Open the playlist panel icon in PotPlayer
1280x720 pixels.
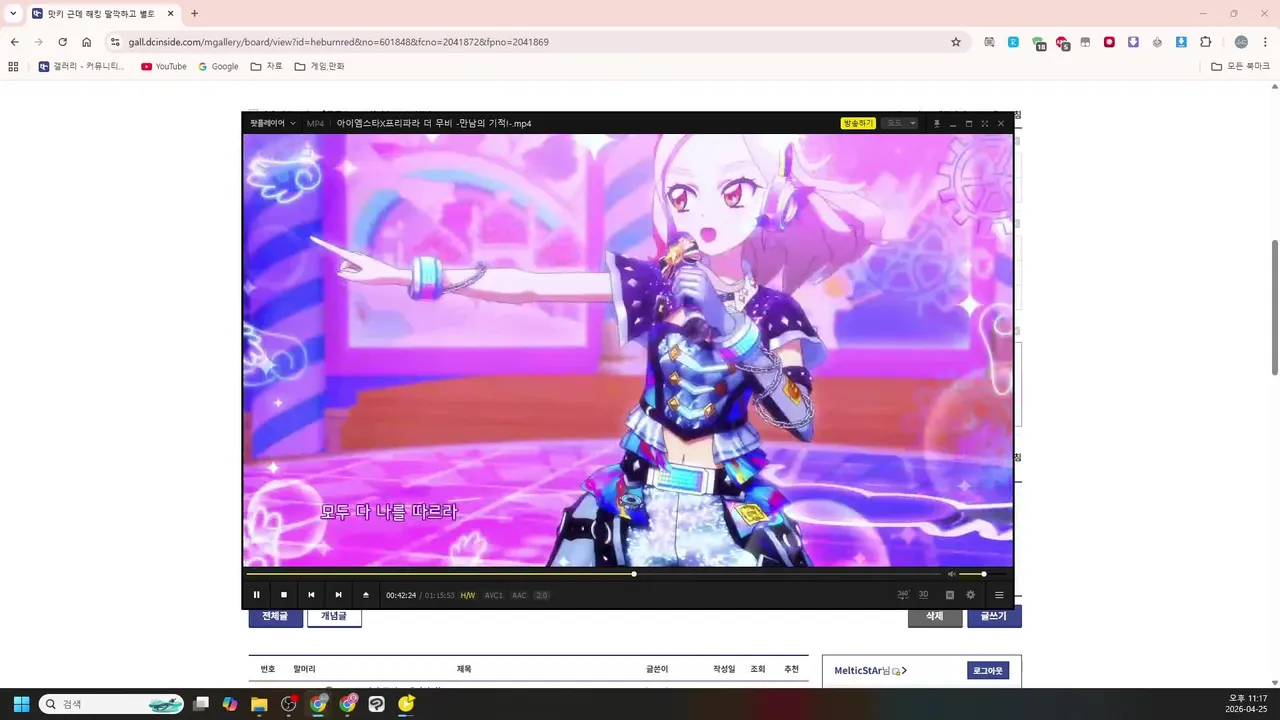(950, 595)
